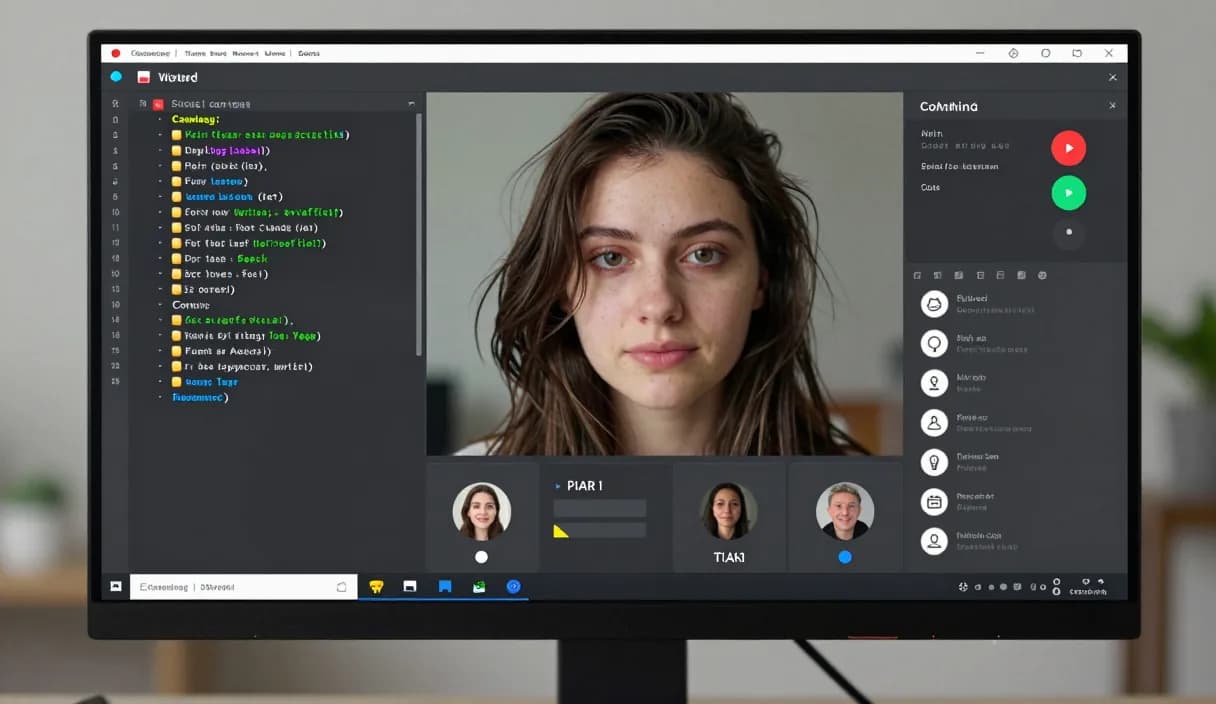The height and width of the screenshot is (704, 1216).
Task: Click the small dark dot button below green button
Action: click(1068, 232)
